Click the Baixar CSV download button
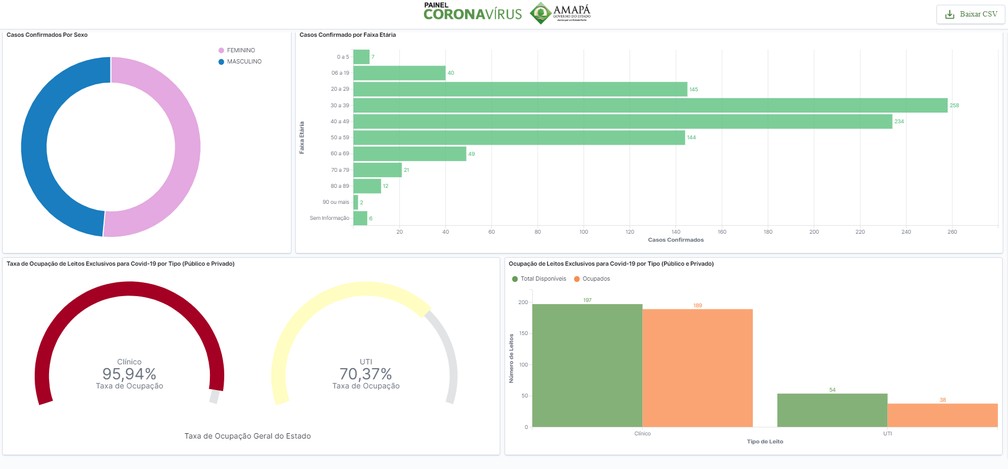 click(971, 14)
